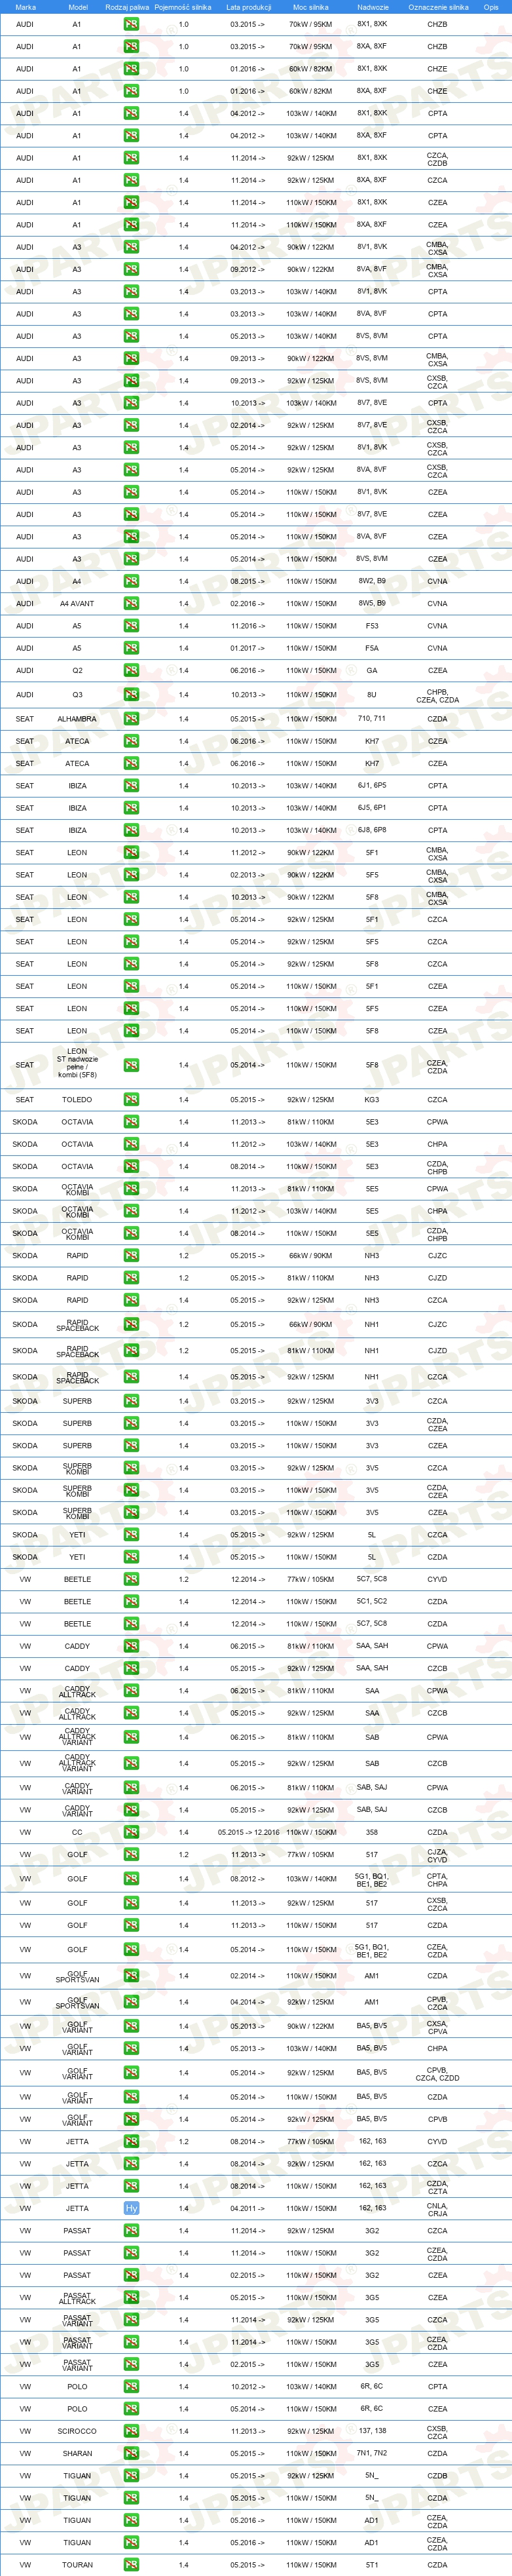512x2576 pixels.
Task: Click the 'CHPB, CZEA, CZDA' engine code cell
Action: (438, 695)
